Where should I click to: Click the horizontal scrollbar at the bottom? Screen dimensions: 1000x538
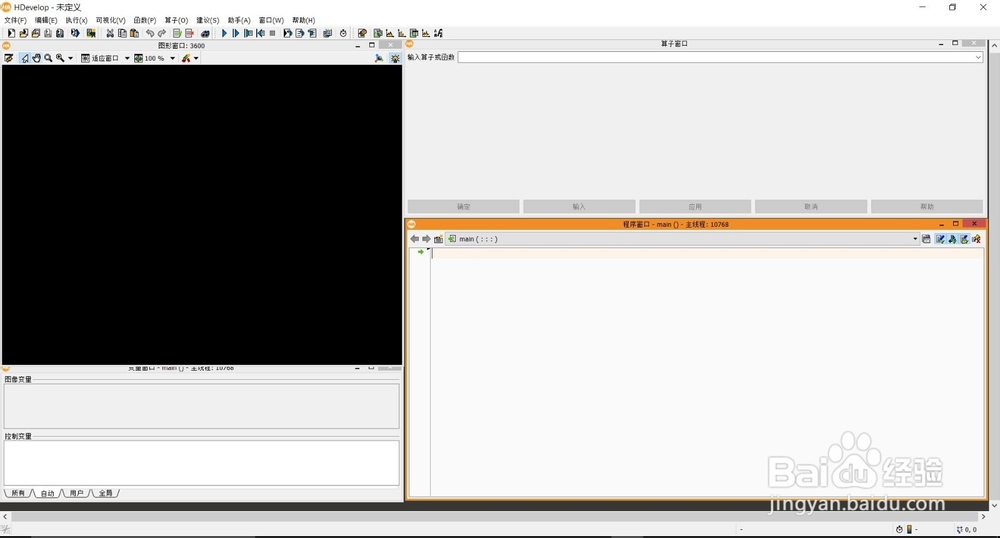point(494,516)
